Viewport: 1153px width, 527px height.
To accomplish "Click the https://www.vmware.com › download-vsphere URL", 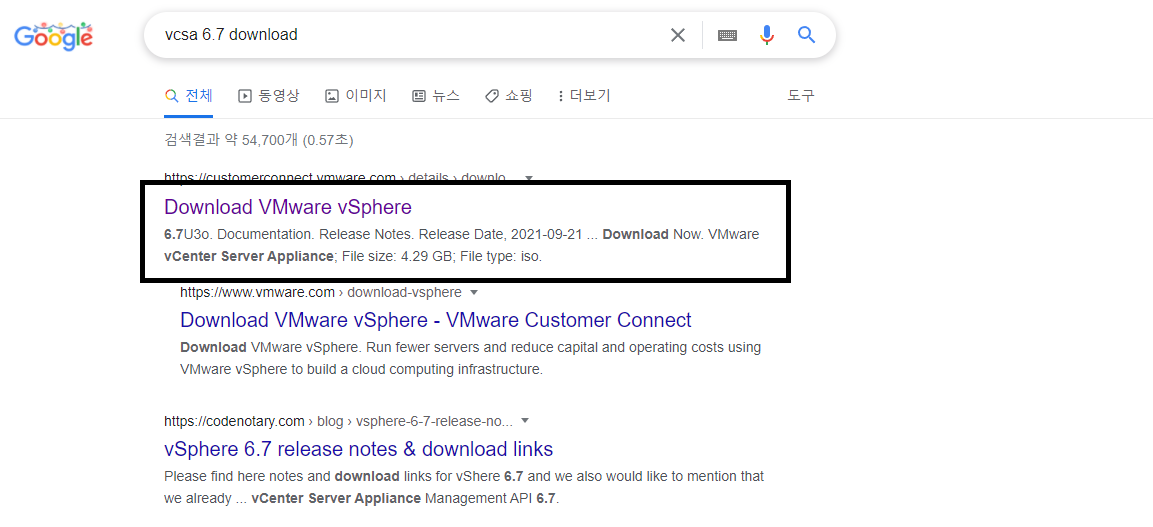I will [321, 293].
